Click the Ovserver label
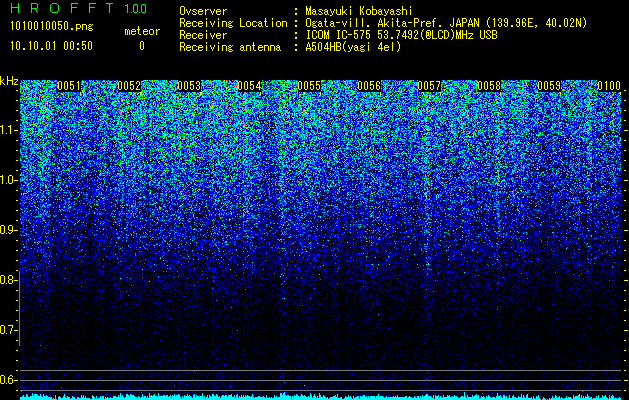629x400 pixels. coord(203,11)
